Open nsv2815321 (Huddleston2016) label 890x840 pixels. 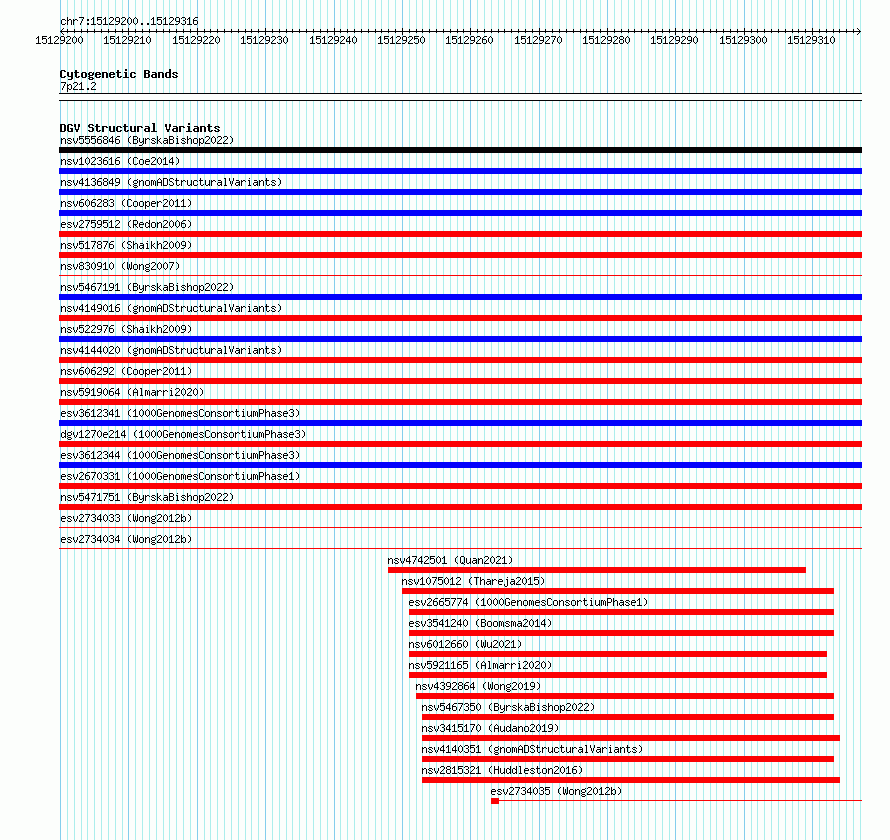502,770
